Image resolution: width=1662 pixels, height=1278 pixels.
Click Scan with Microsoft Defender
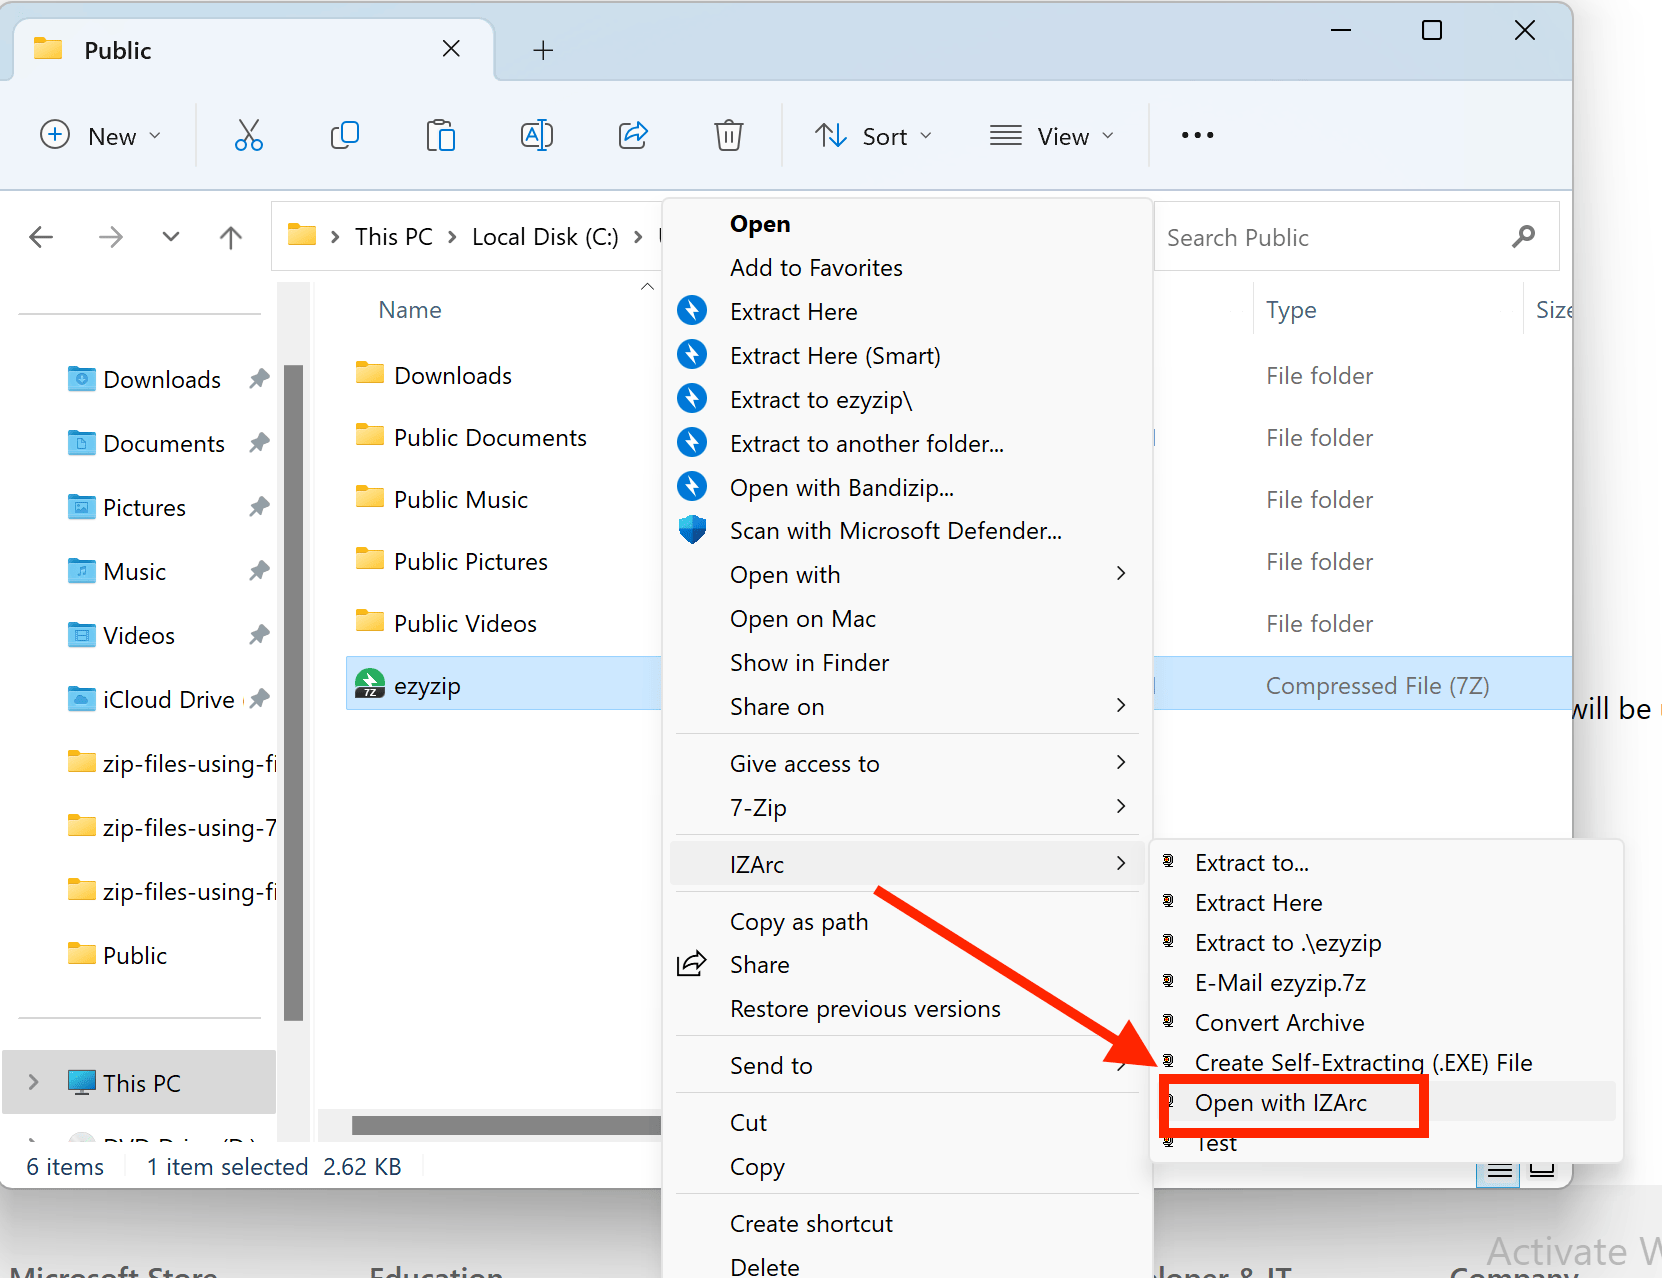(x=895, y=530)
